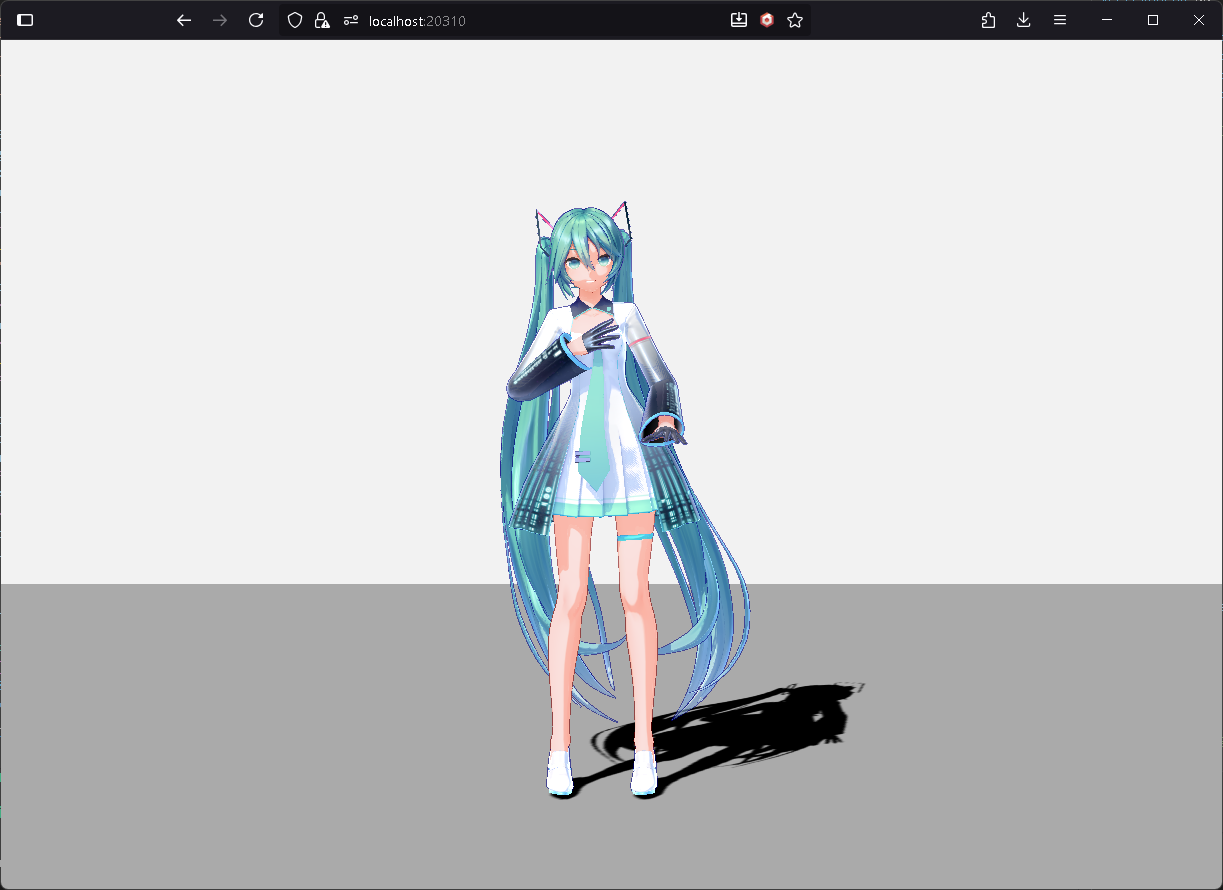
Task: Reload the localhost page
Action: 256,20
